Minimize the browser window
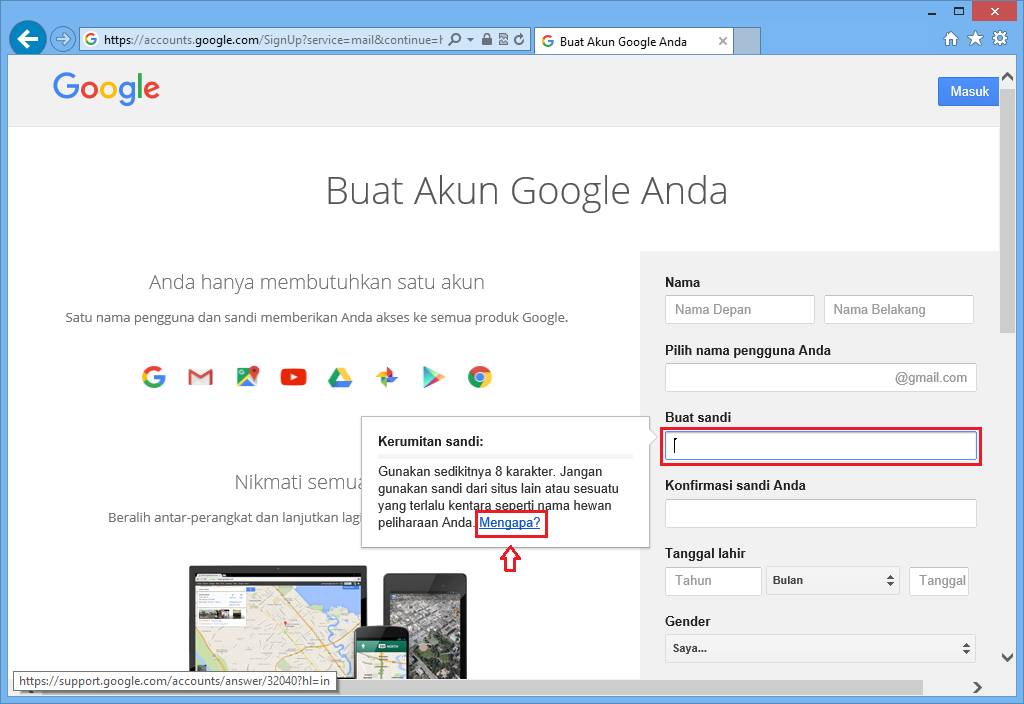This screenshot has width=1024, height=704. [x=932, y=12]
